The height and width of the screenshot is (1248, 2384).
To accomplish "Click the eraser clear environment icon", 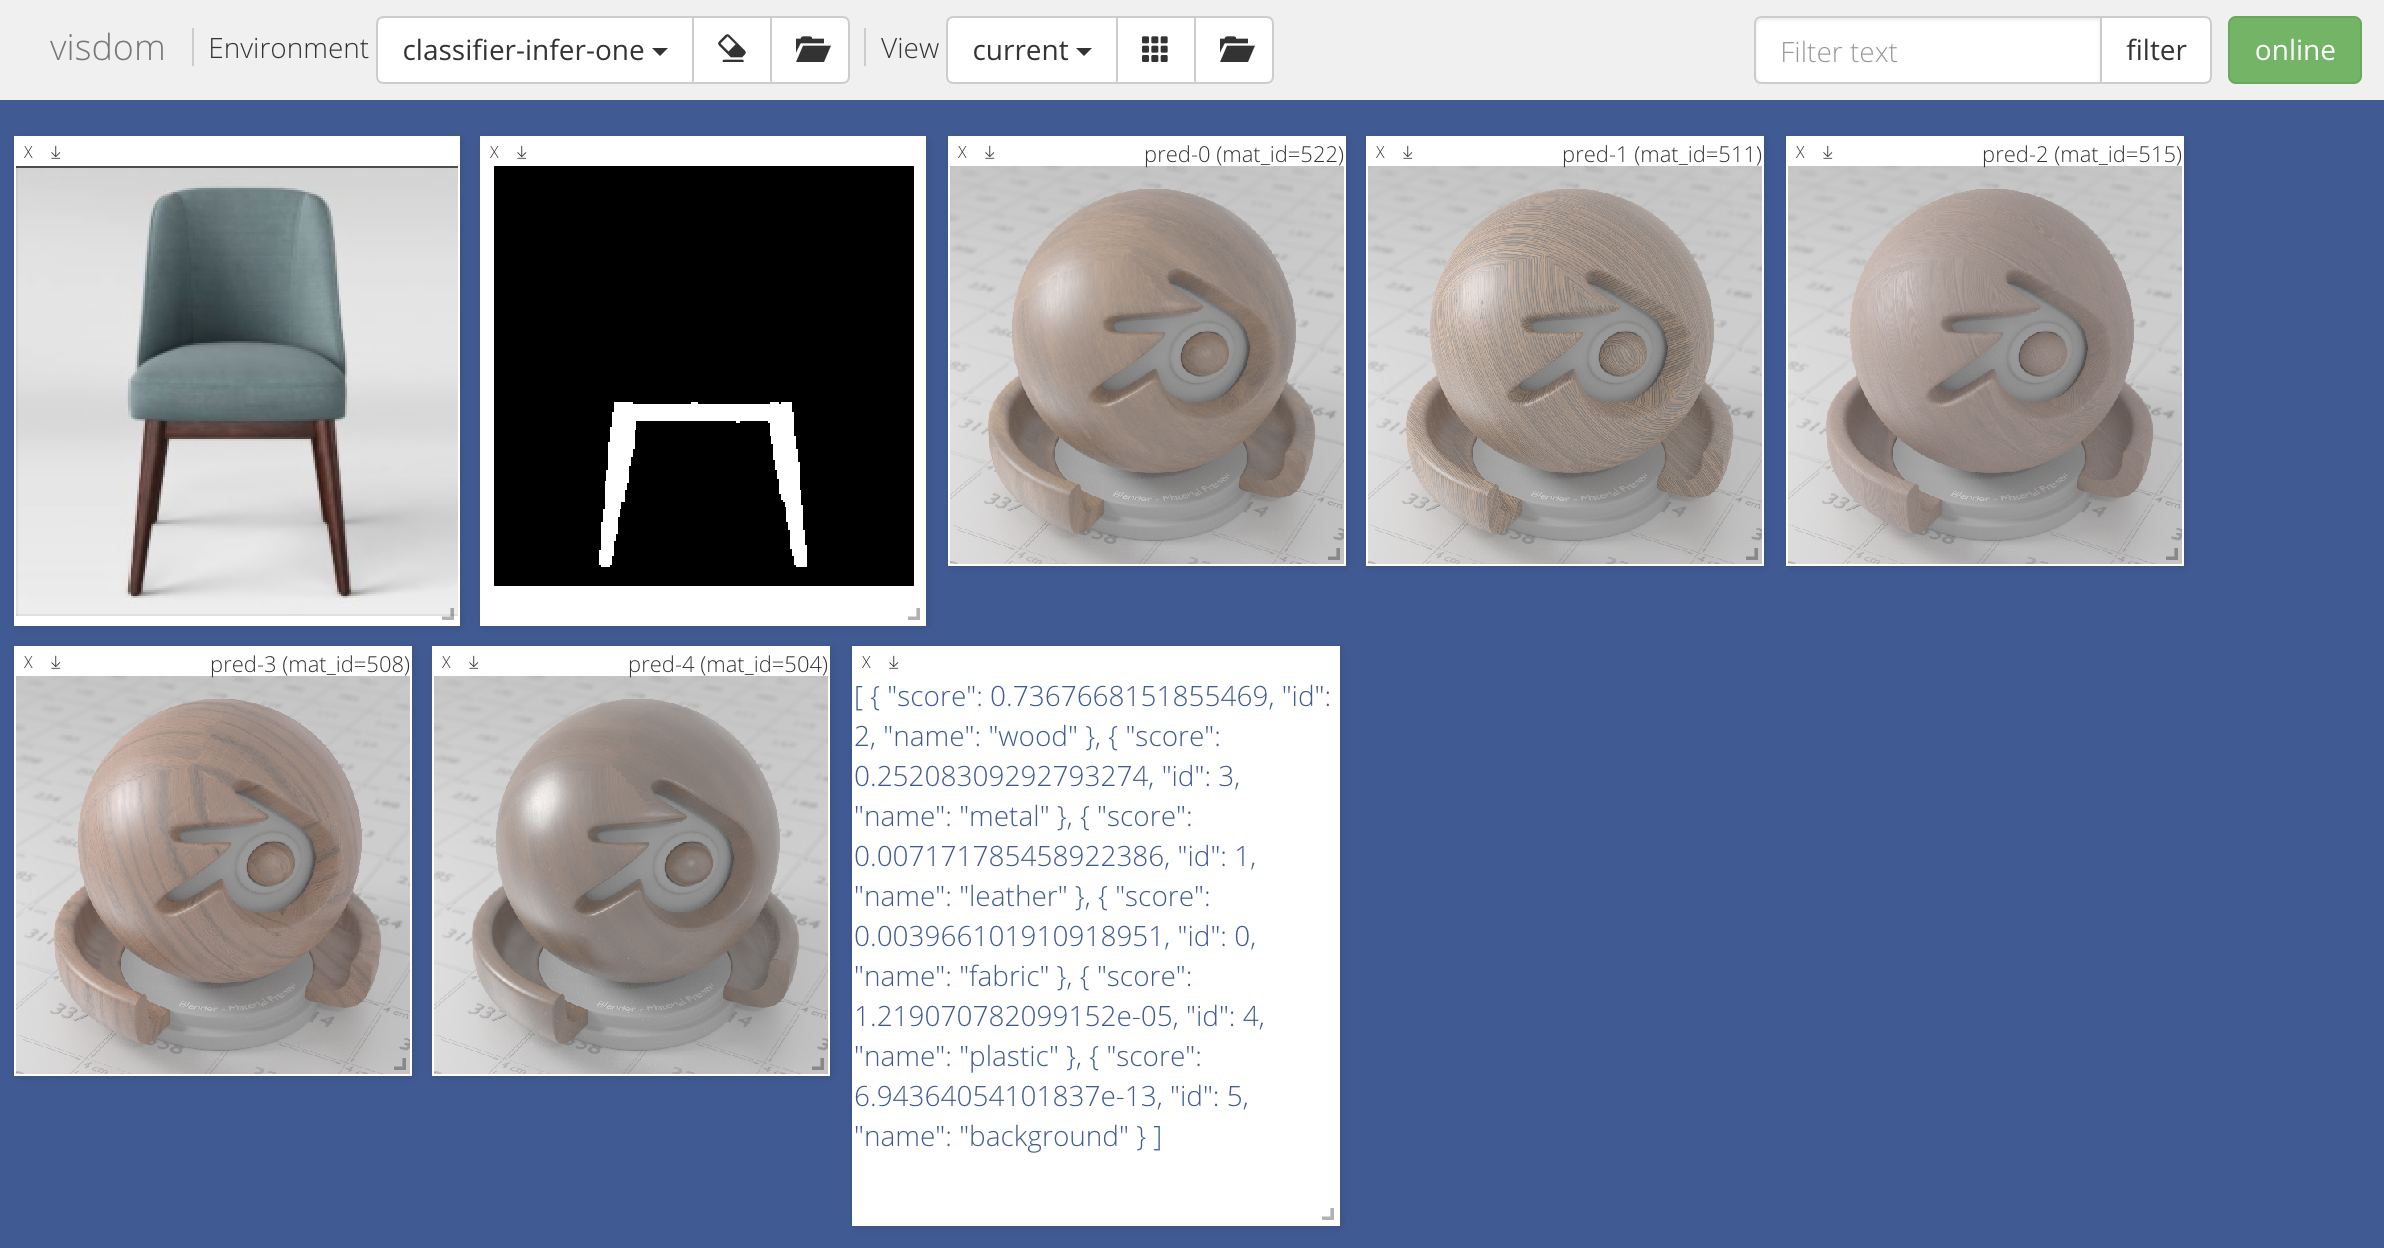I will (x=732, y=50).
